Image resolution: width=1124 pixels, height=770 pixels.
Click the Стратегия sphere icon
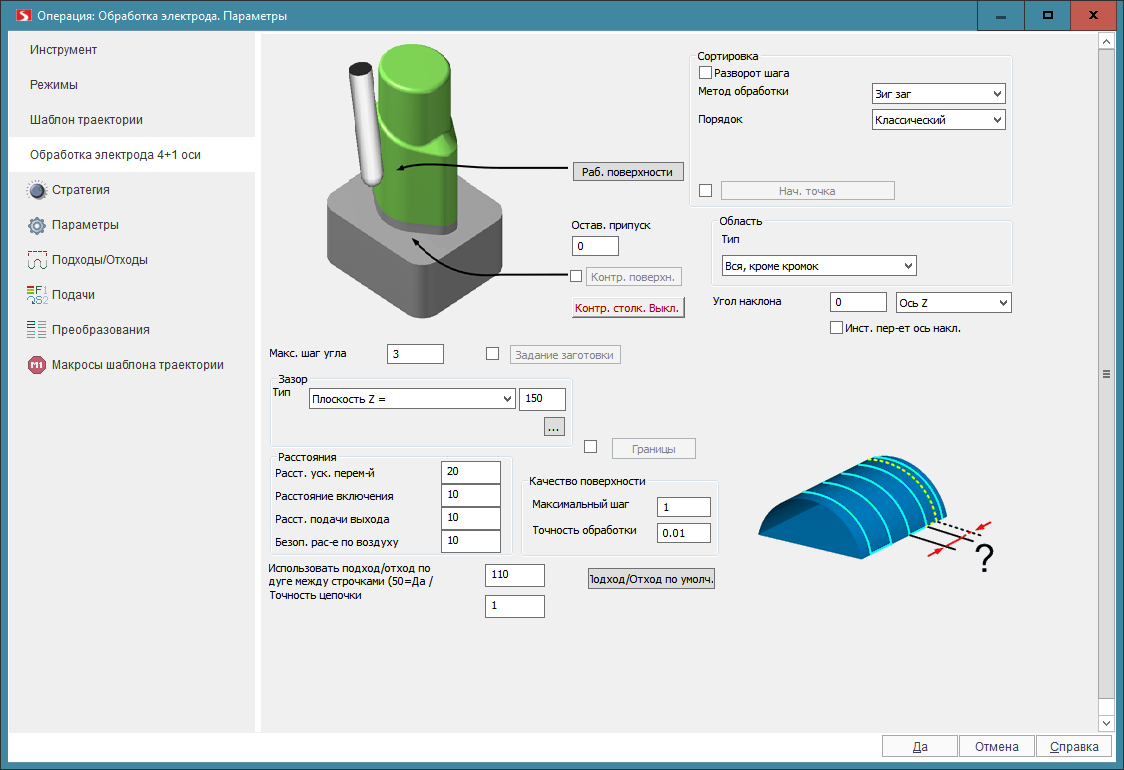(37, 190)
